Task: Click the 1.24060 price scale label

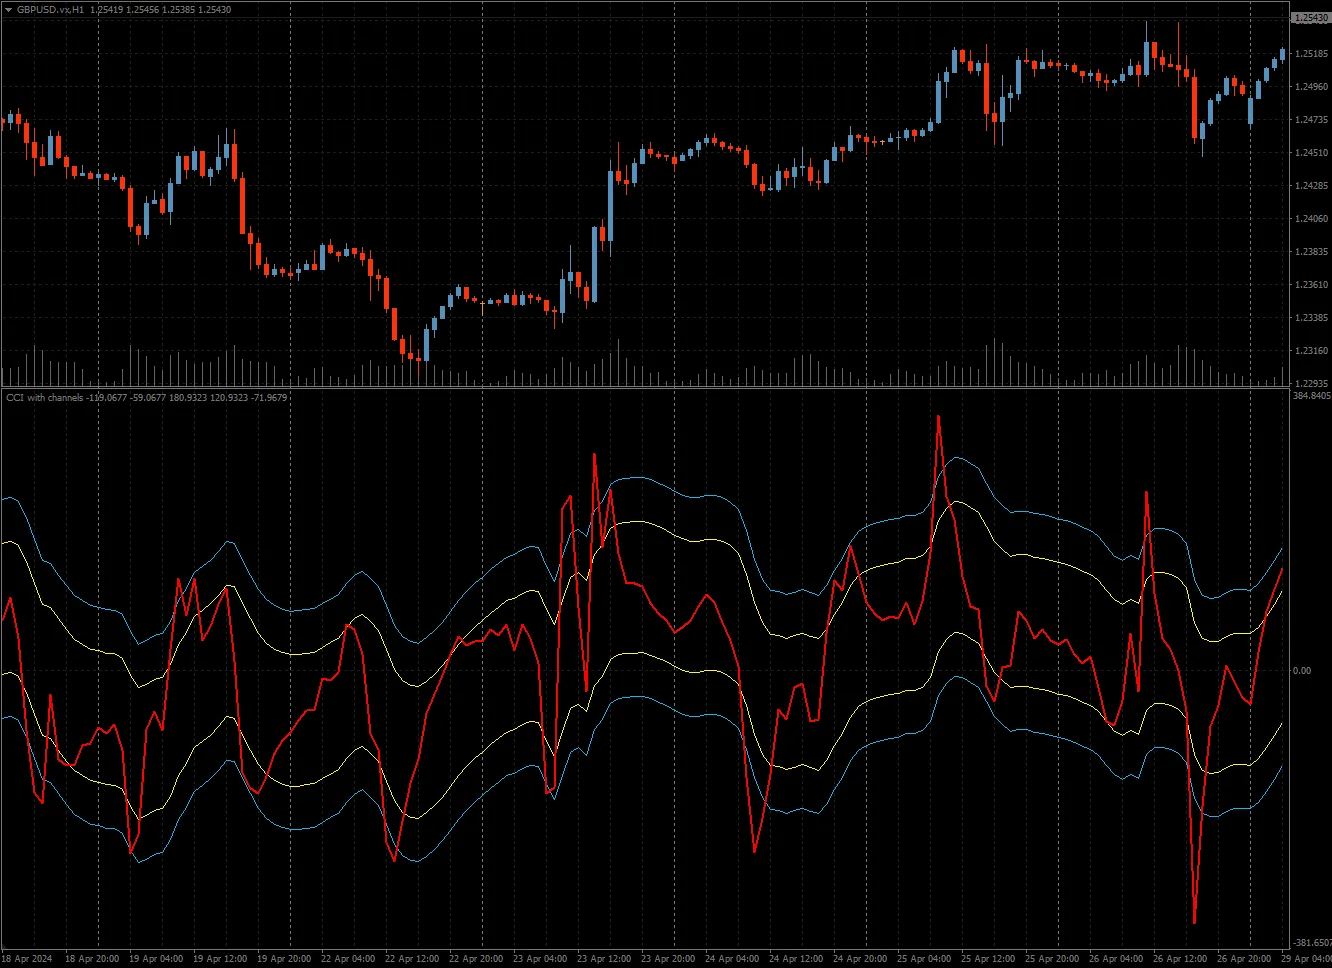Action: [1311, 219]
